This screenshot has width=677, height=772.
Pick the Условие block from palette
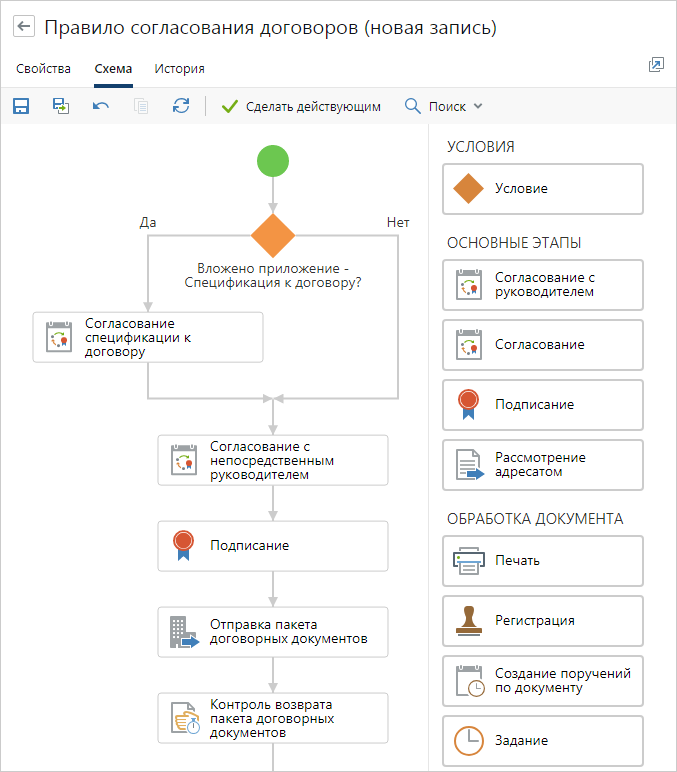pos(542,189)
